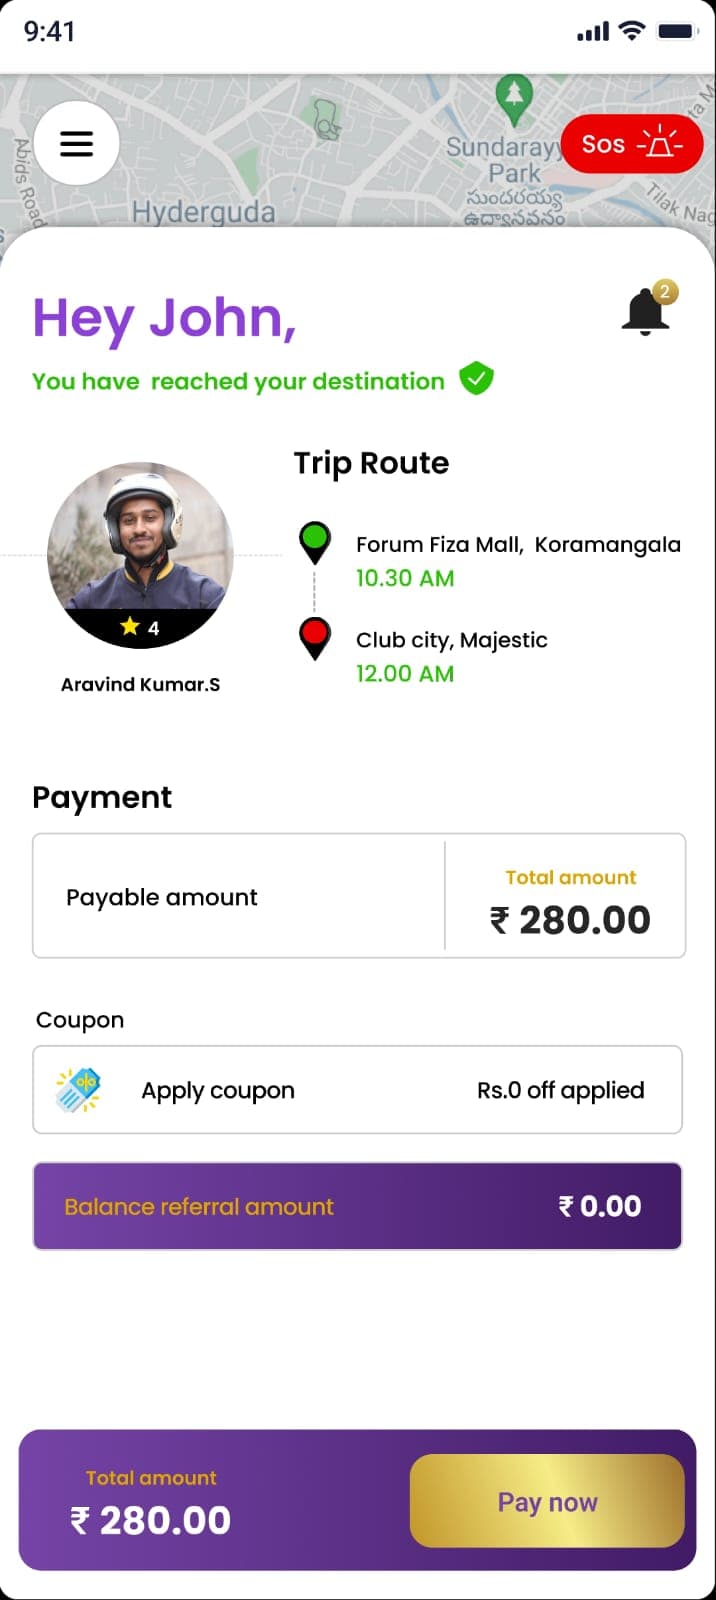
Task: Tap the Balance referral amount bar
Action: click(x=357, y=1206)
